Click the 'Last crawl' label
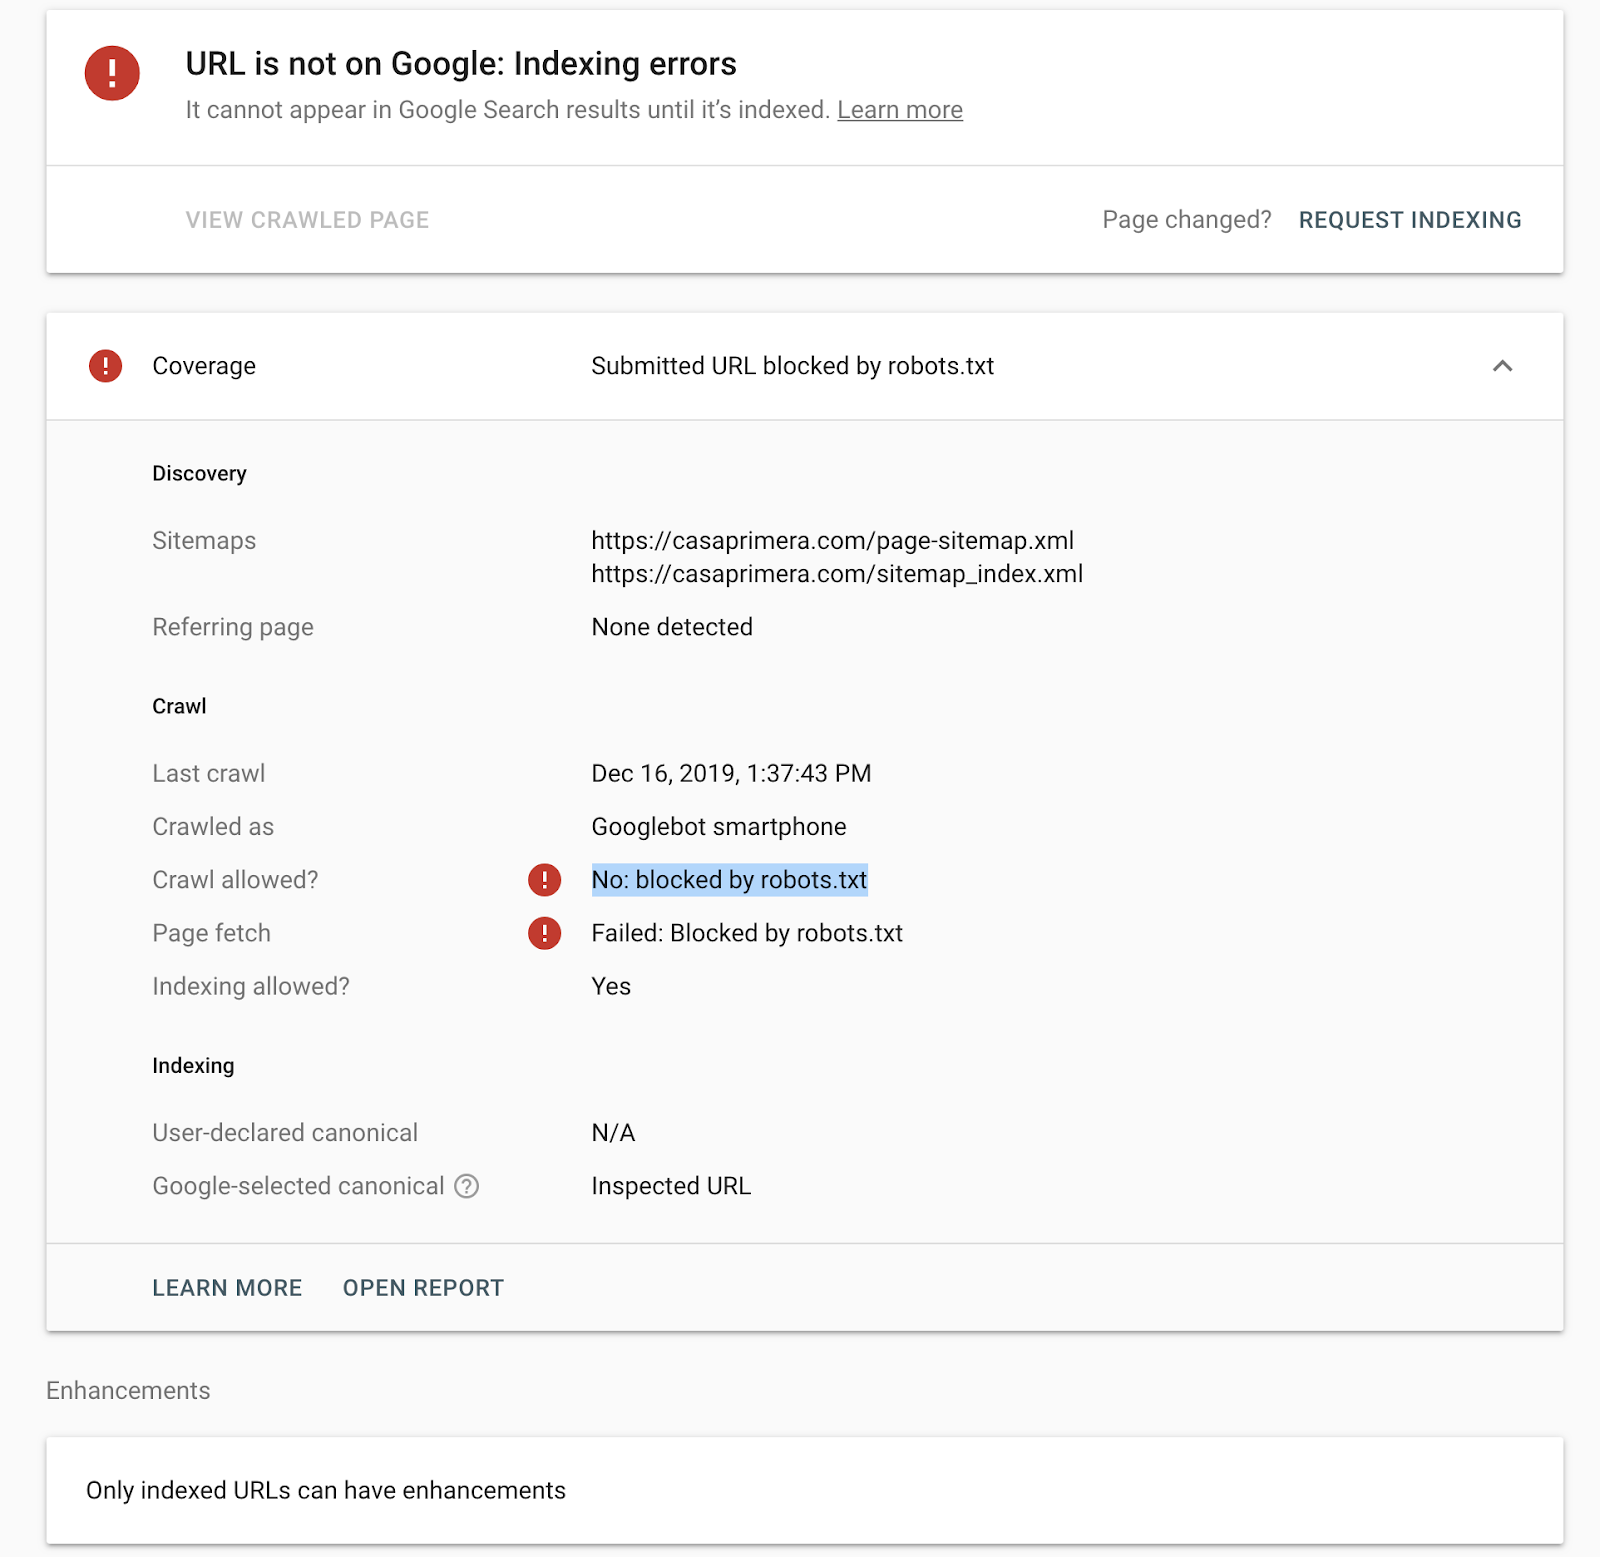1600x1557 pixels. coord(209,773)
